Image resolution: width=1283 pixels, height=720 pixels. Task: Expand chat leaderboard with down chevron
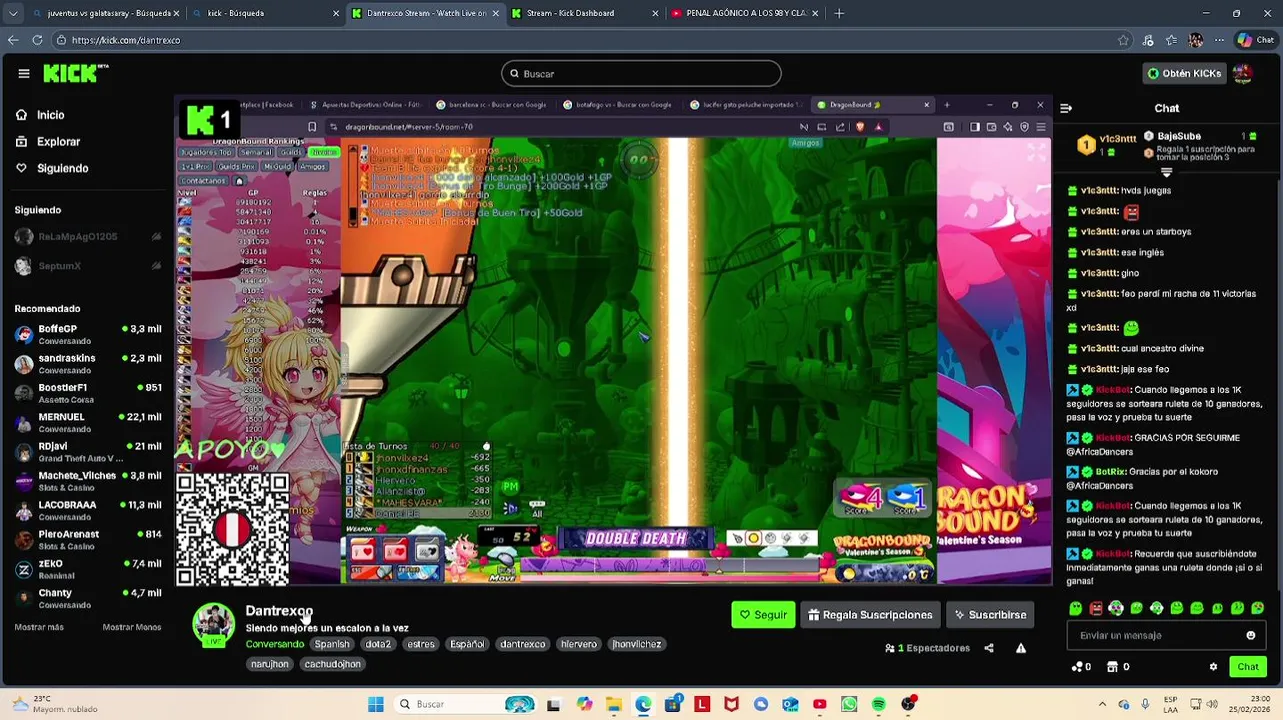1166,172
